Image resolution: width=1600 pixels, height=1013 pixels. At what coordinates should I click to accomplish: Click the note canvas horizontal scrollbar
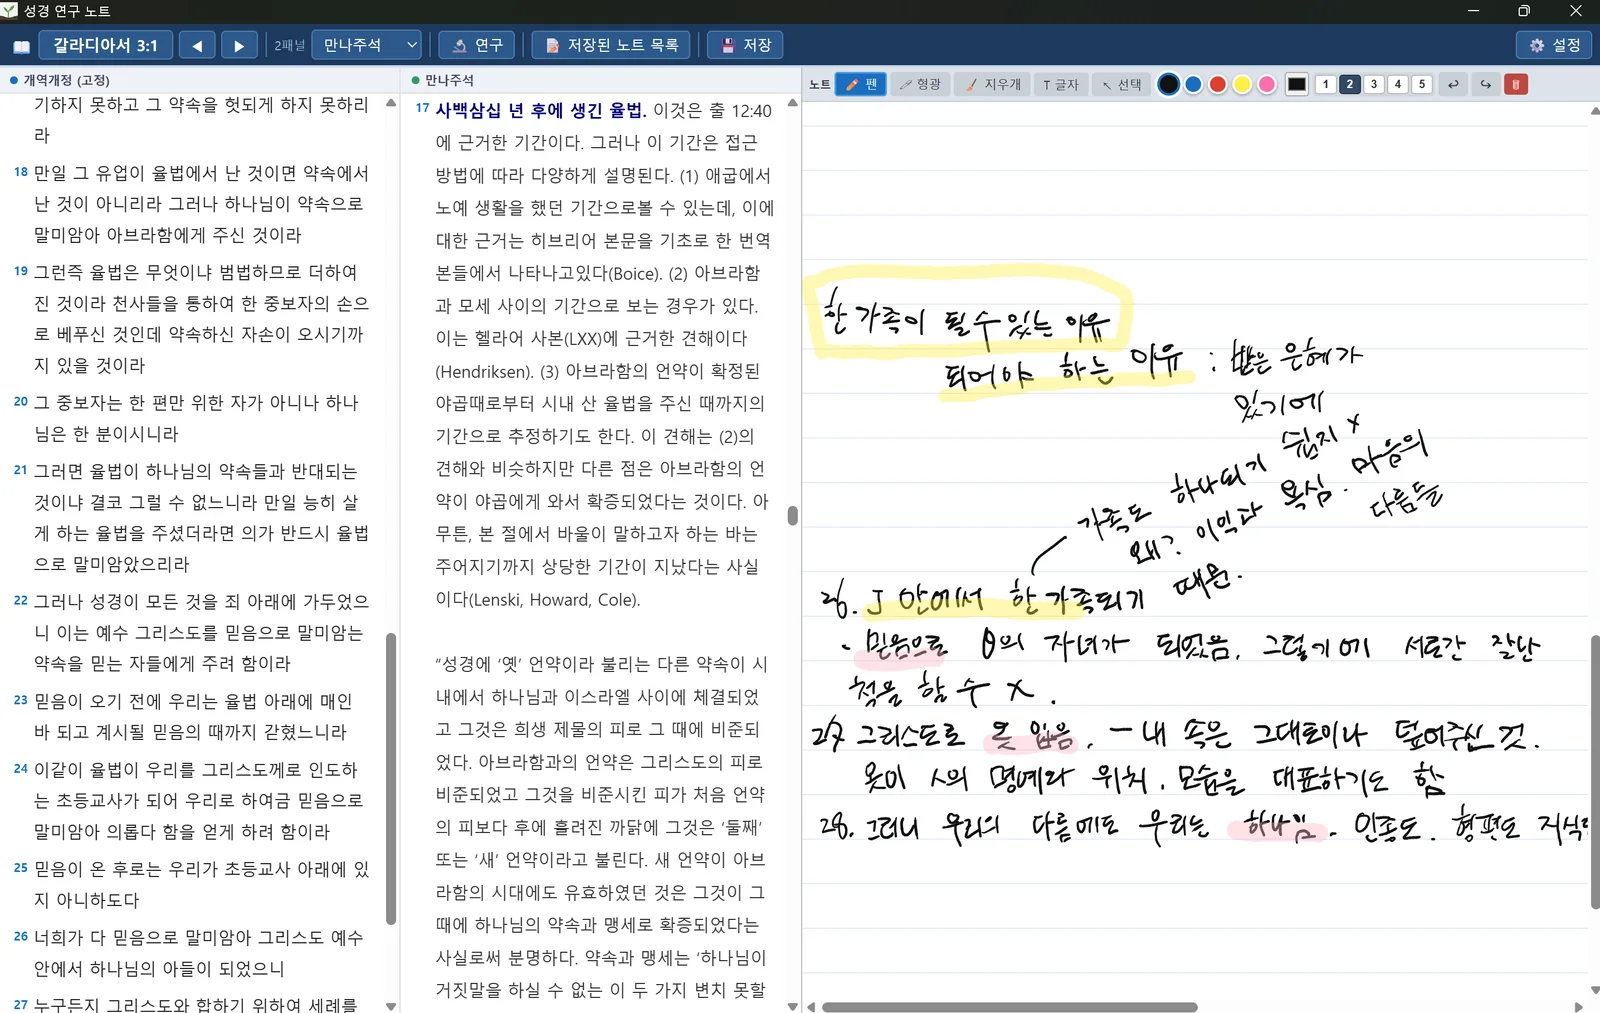(1010, 1007)
